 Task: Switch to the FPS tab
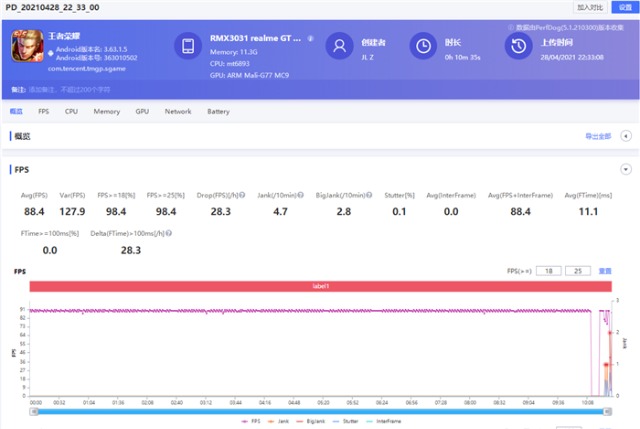43,111
